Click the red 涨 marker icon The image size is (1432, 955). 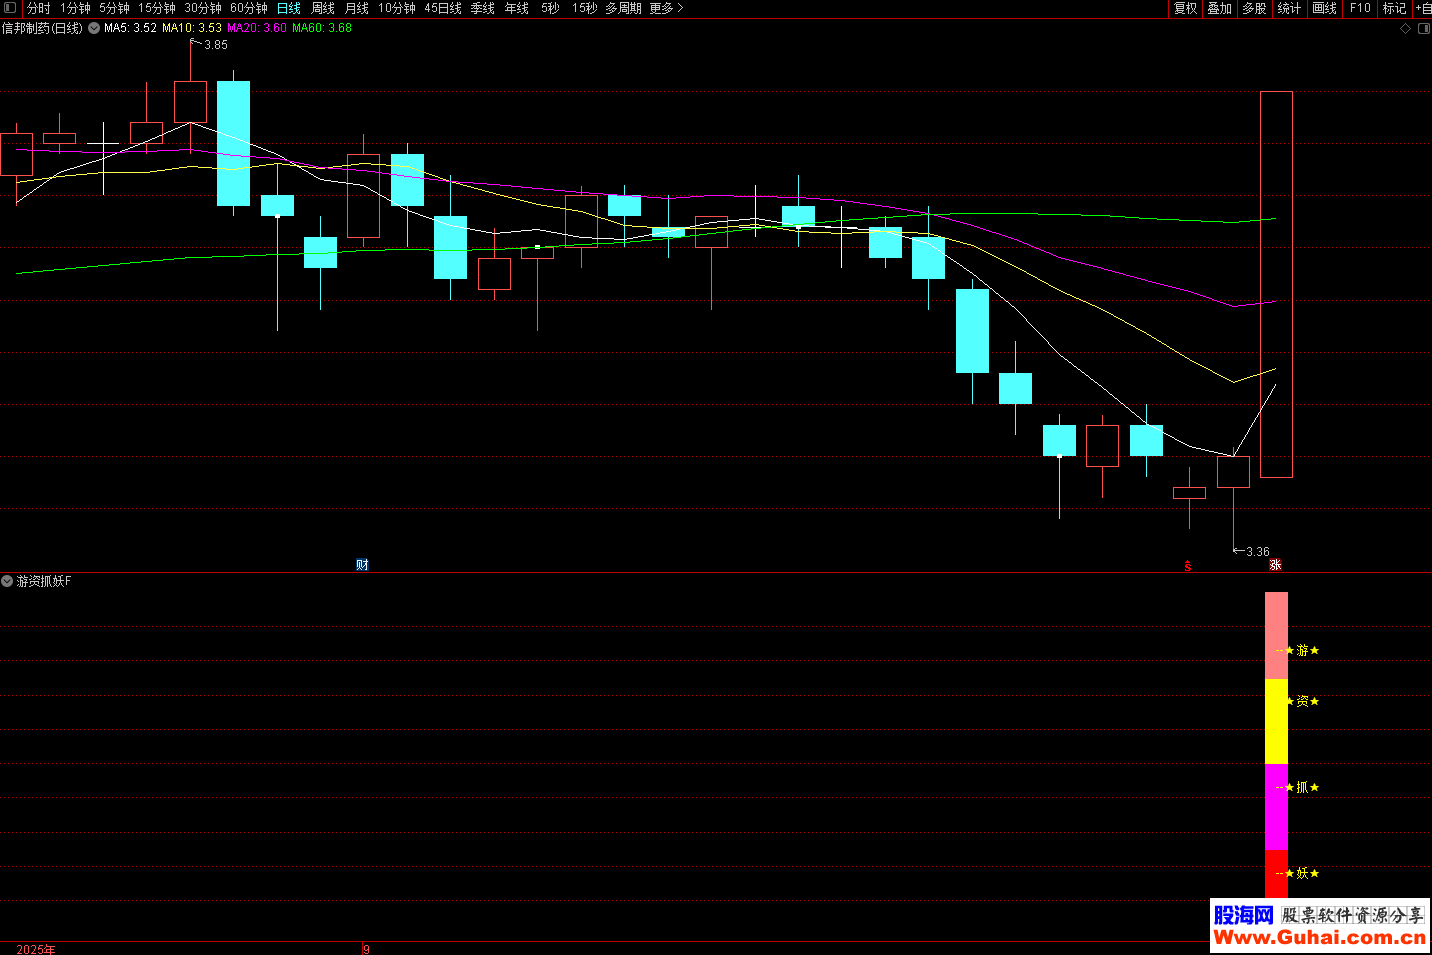(x=1275, y=565)
